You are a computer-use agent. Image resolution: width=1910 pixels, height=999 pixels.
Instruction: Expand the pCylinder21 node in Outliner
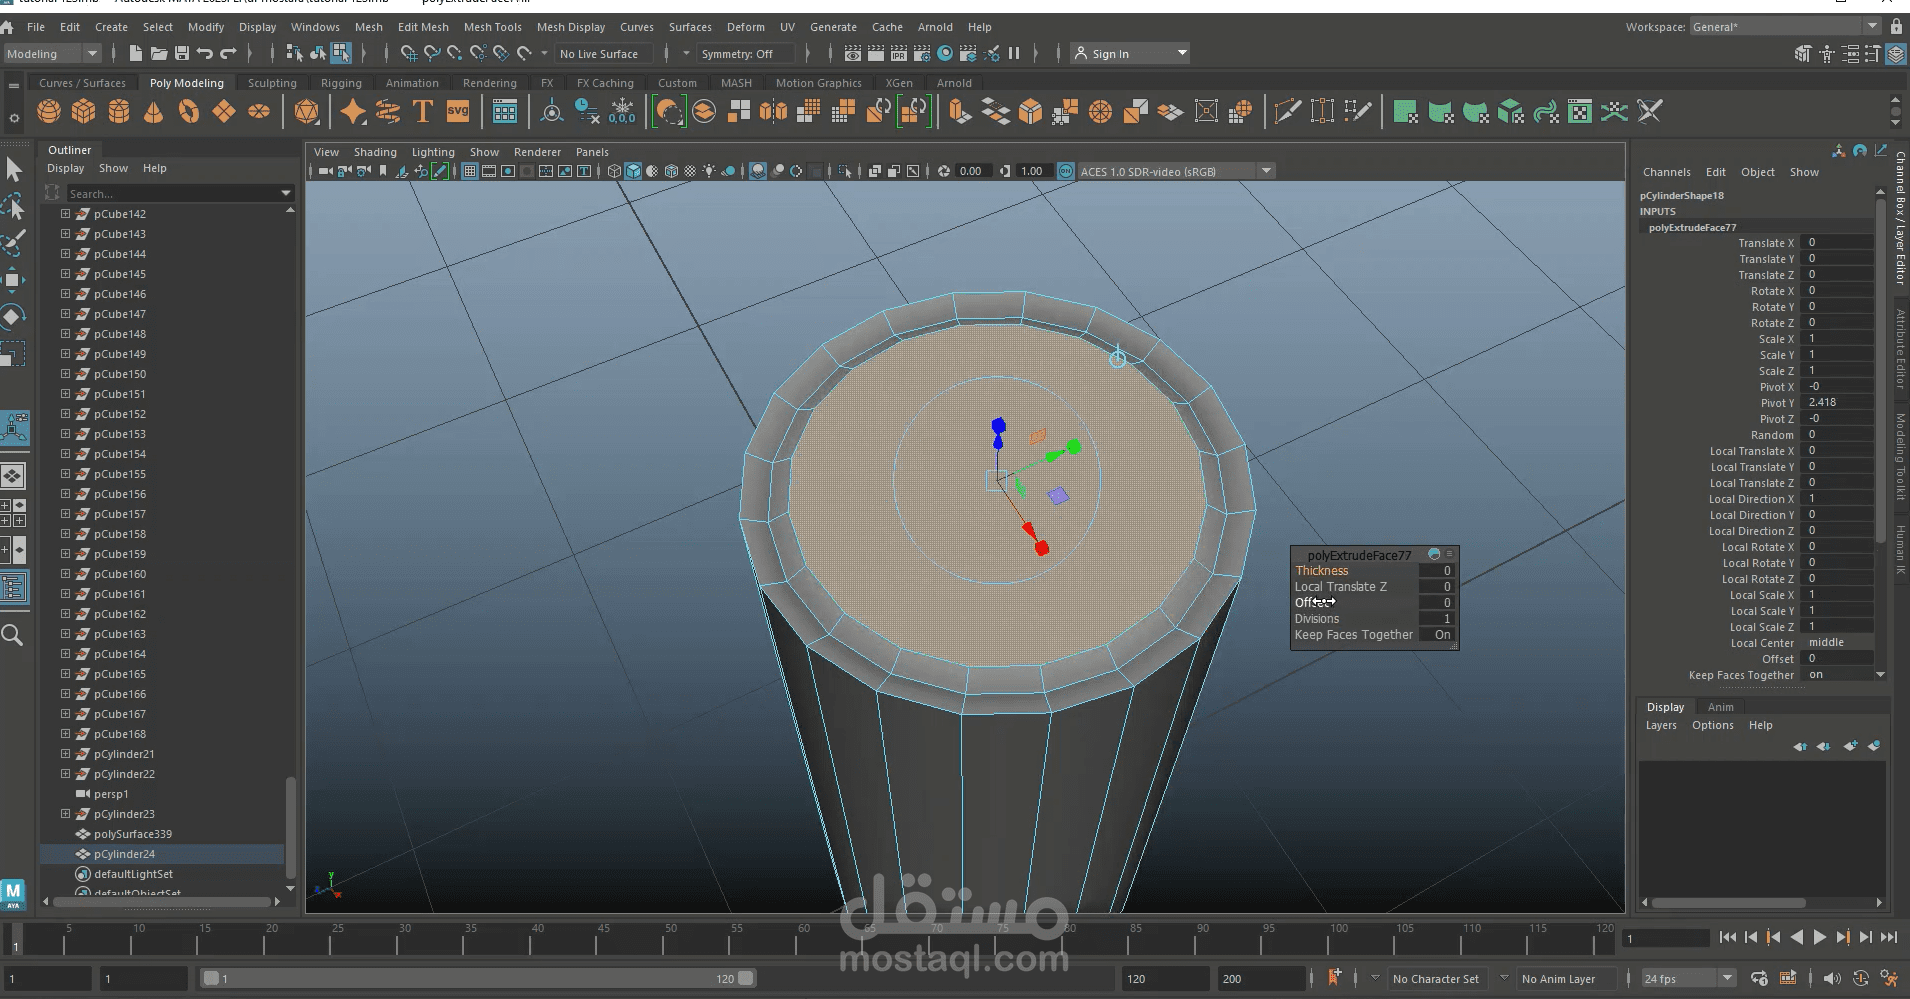click(x=65, y=754)
